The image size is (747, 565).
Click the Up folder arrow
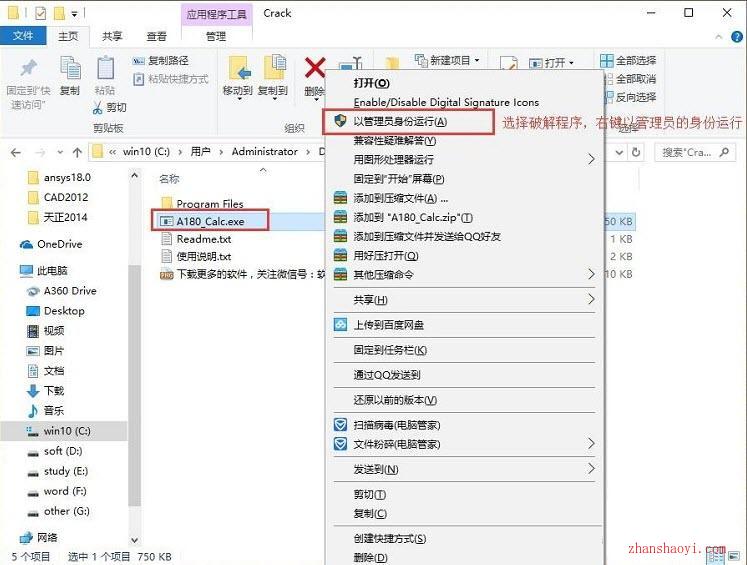77,152
